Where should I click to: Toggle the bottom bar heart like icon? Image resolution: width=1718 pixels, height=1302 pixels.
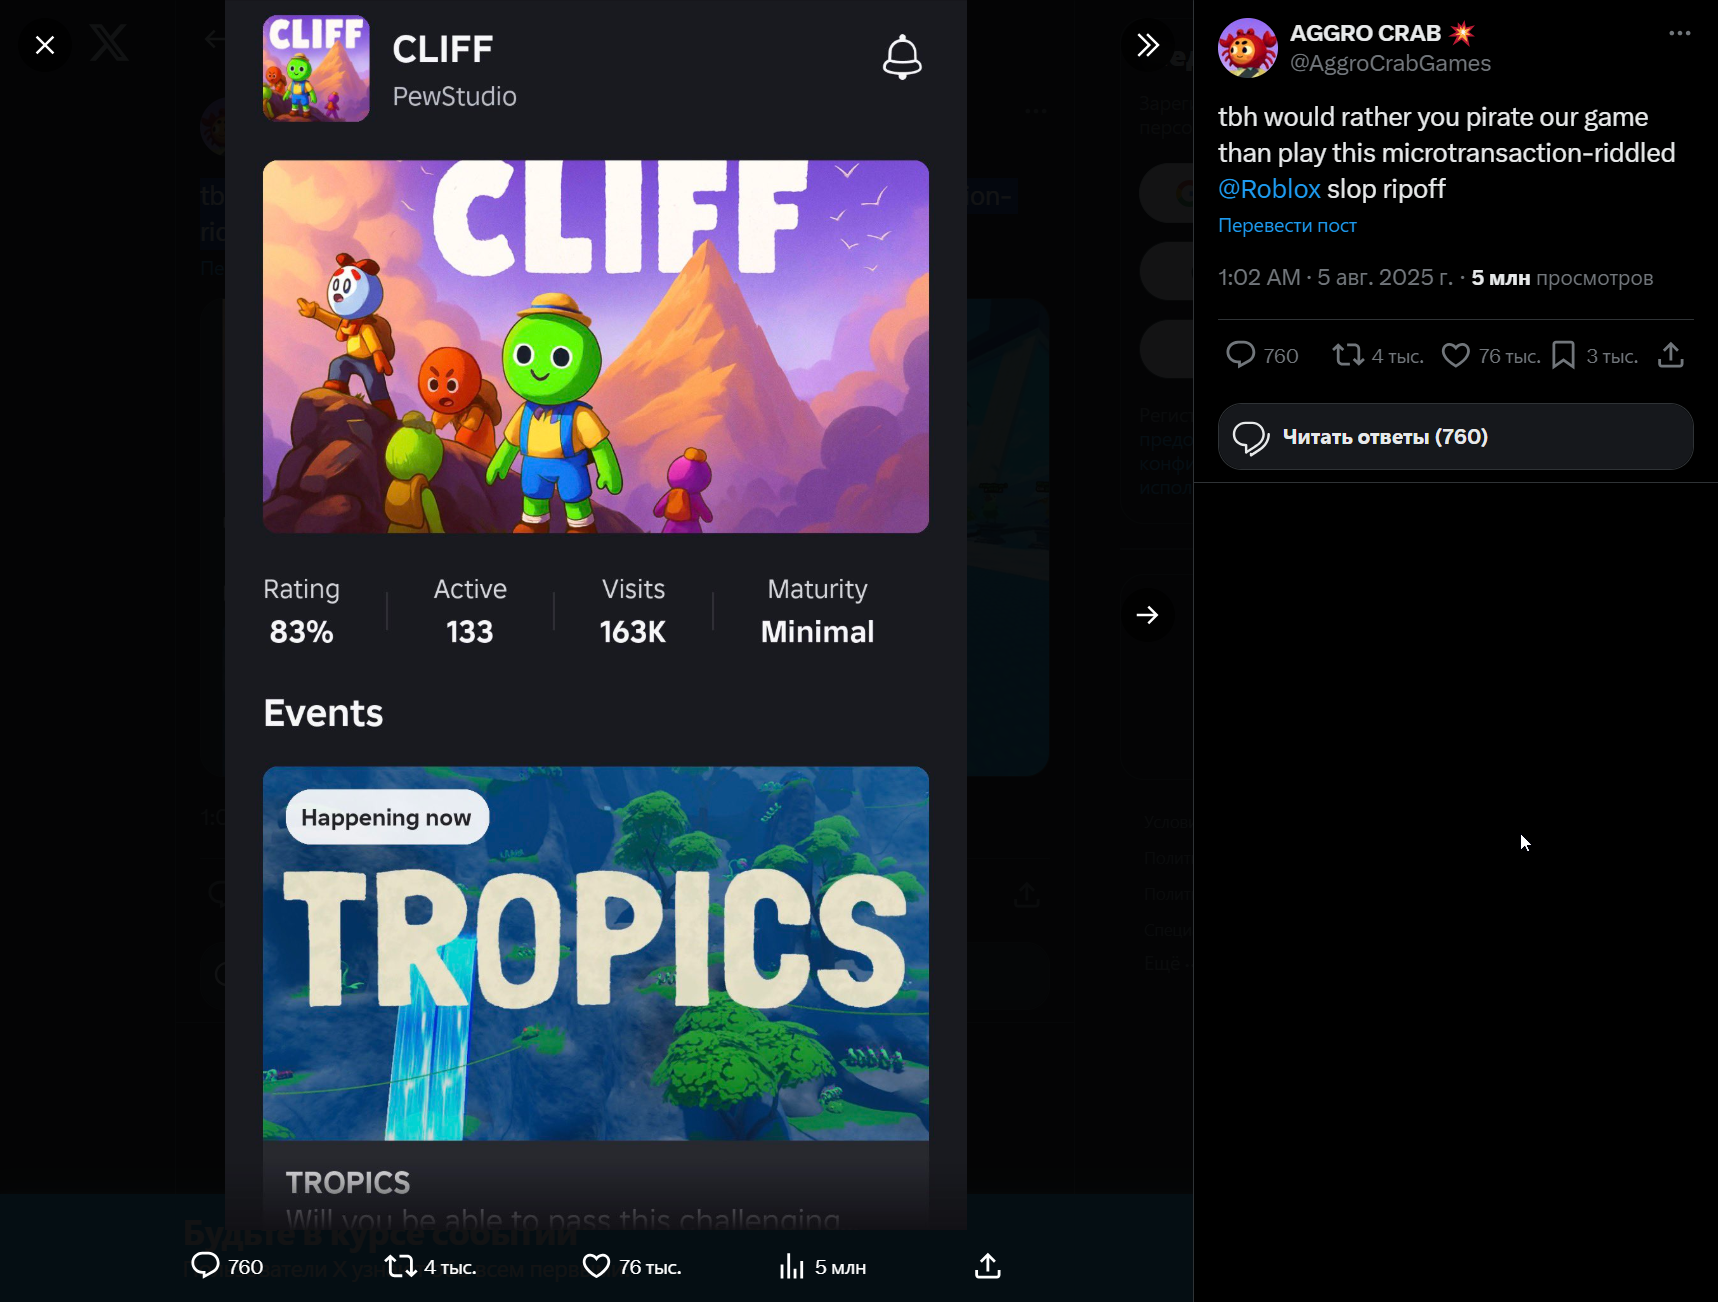click(596, 1266)
